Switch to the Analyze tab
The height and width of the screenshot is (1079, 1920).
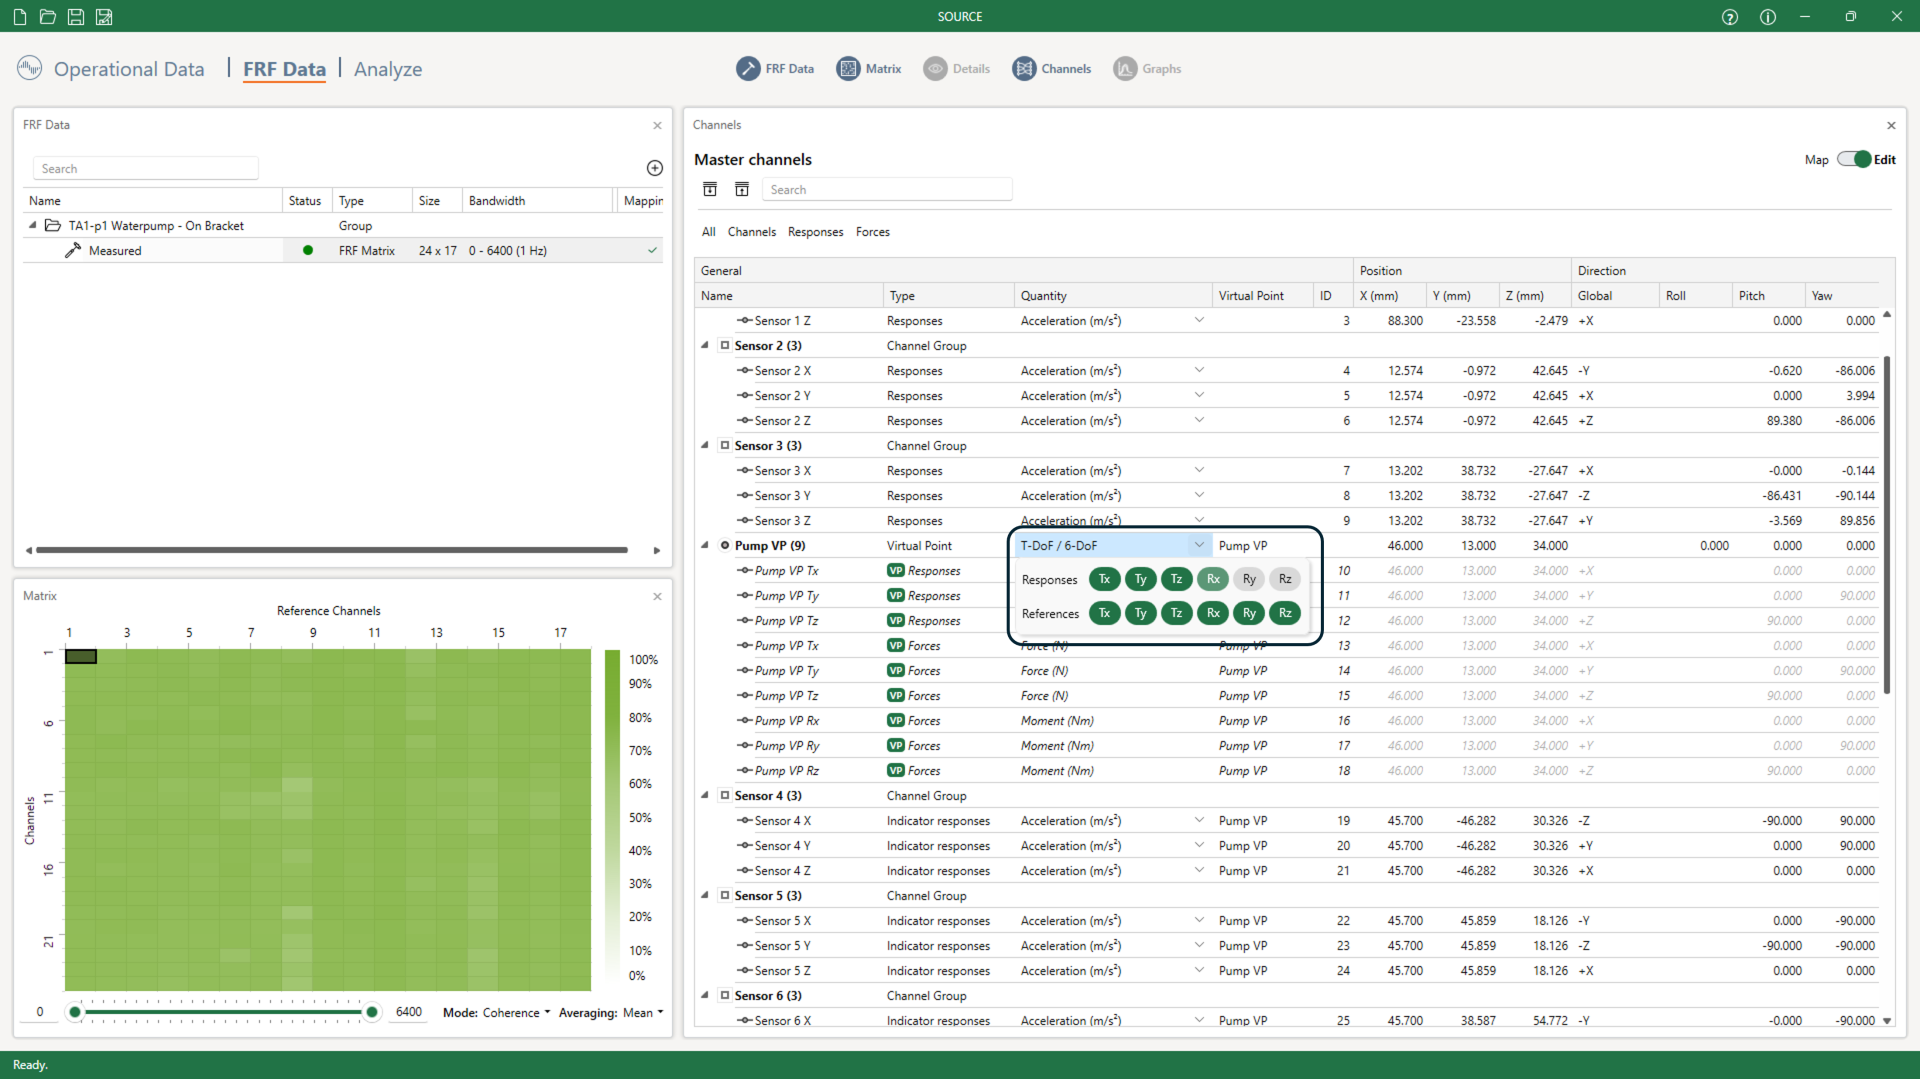pos(388,69)
